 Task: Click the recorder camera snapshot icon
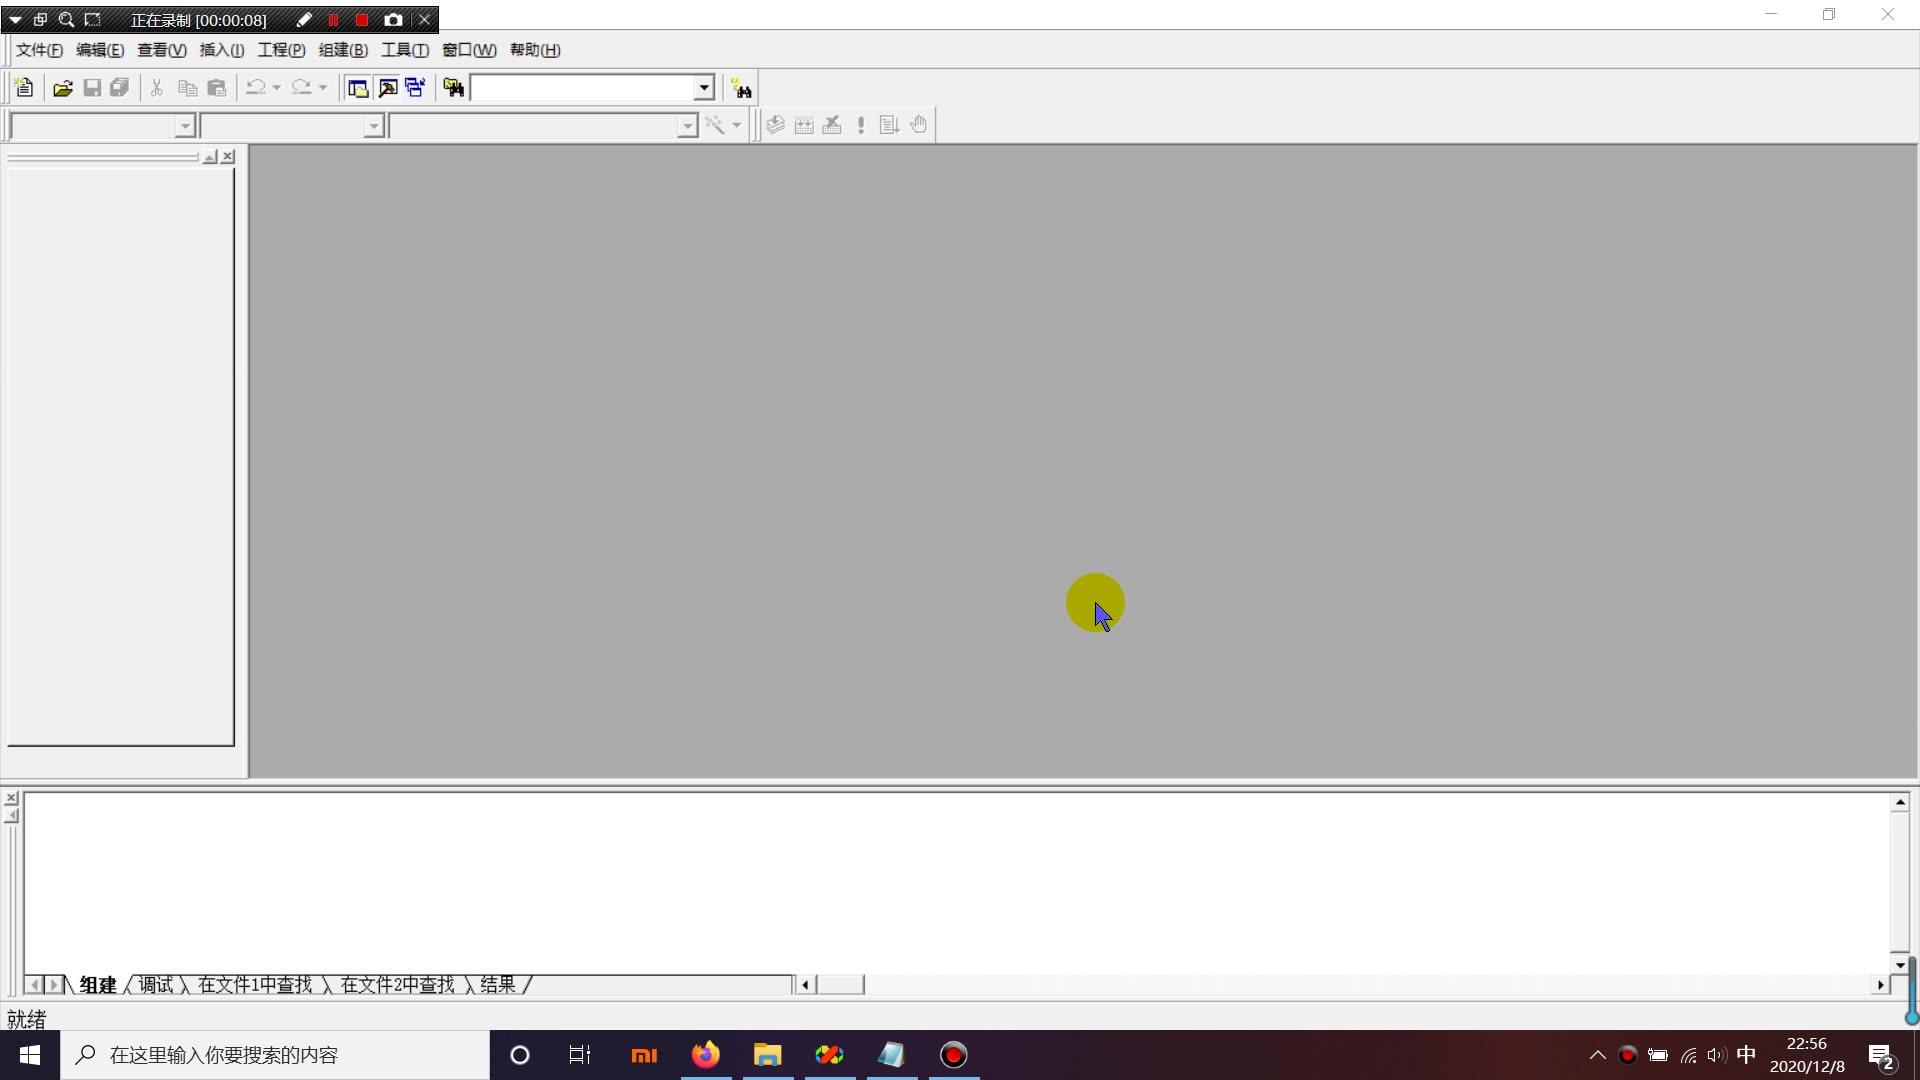click(393, 20)
